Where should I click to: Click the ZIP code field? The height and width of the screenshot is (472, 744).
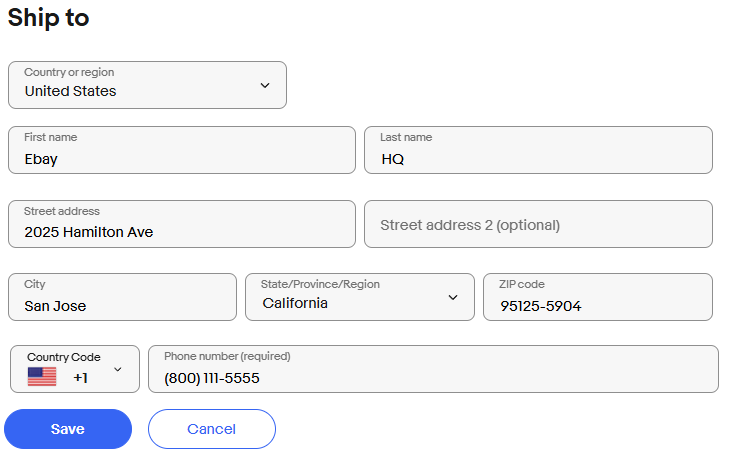tap(597, 297)
